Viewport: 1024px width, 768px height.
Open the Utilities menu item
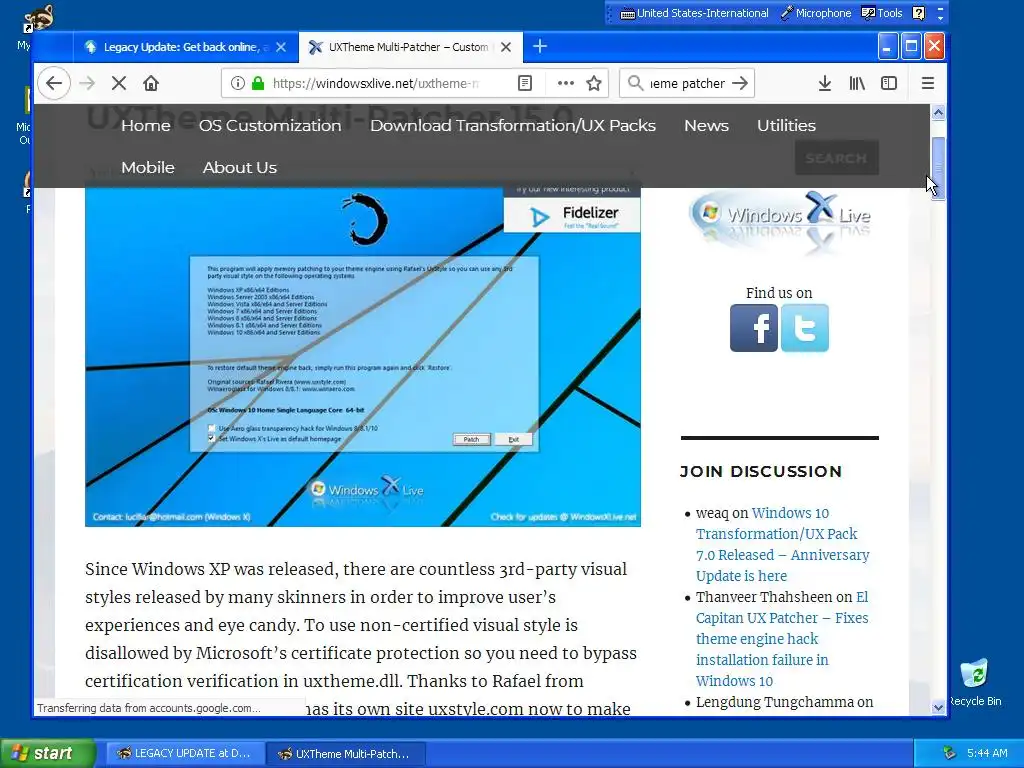pos(786,125)
